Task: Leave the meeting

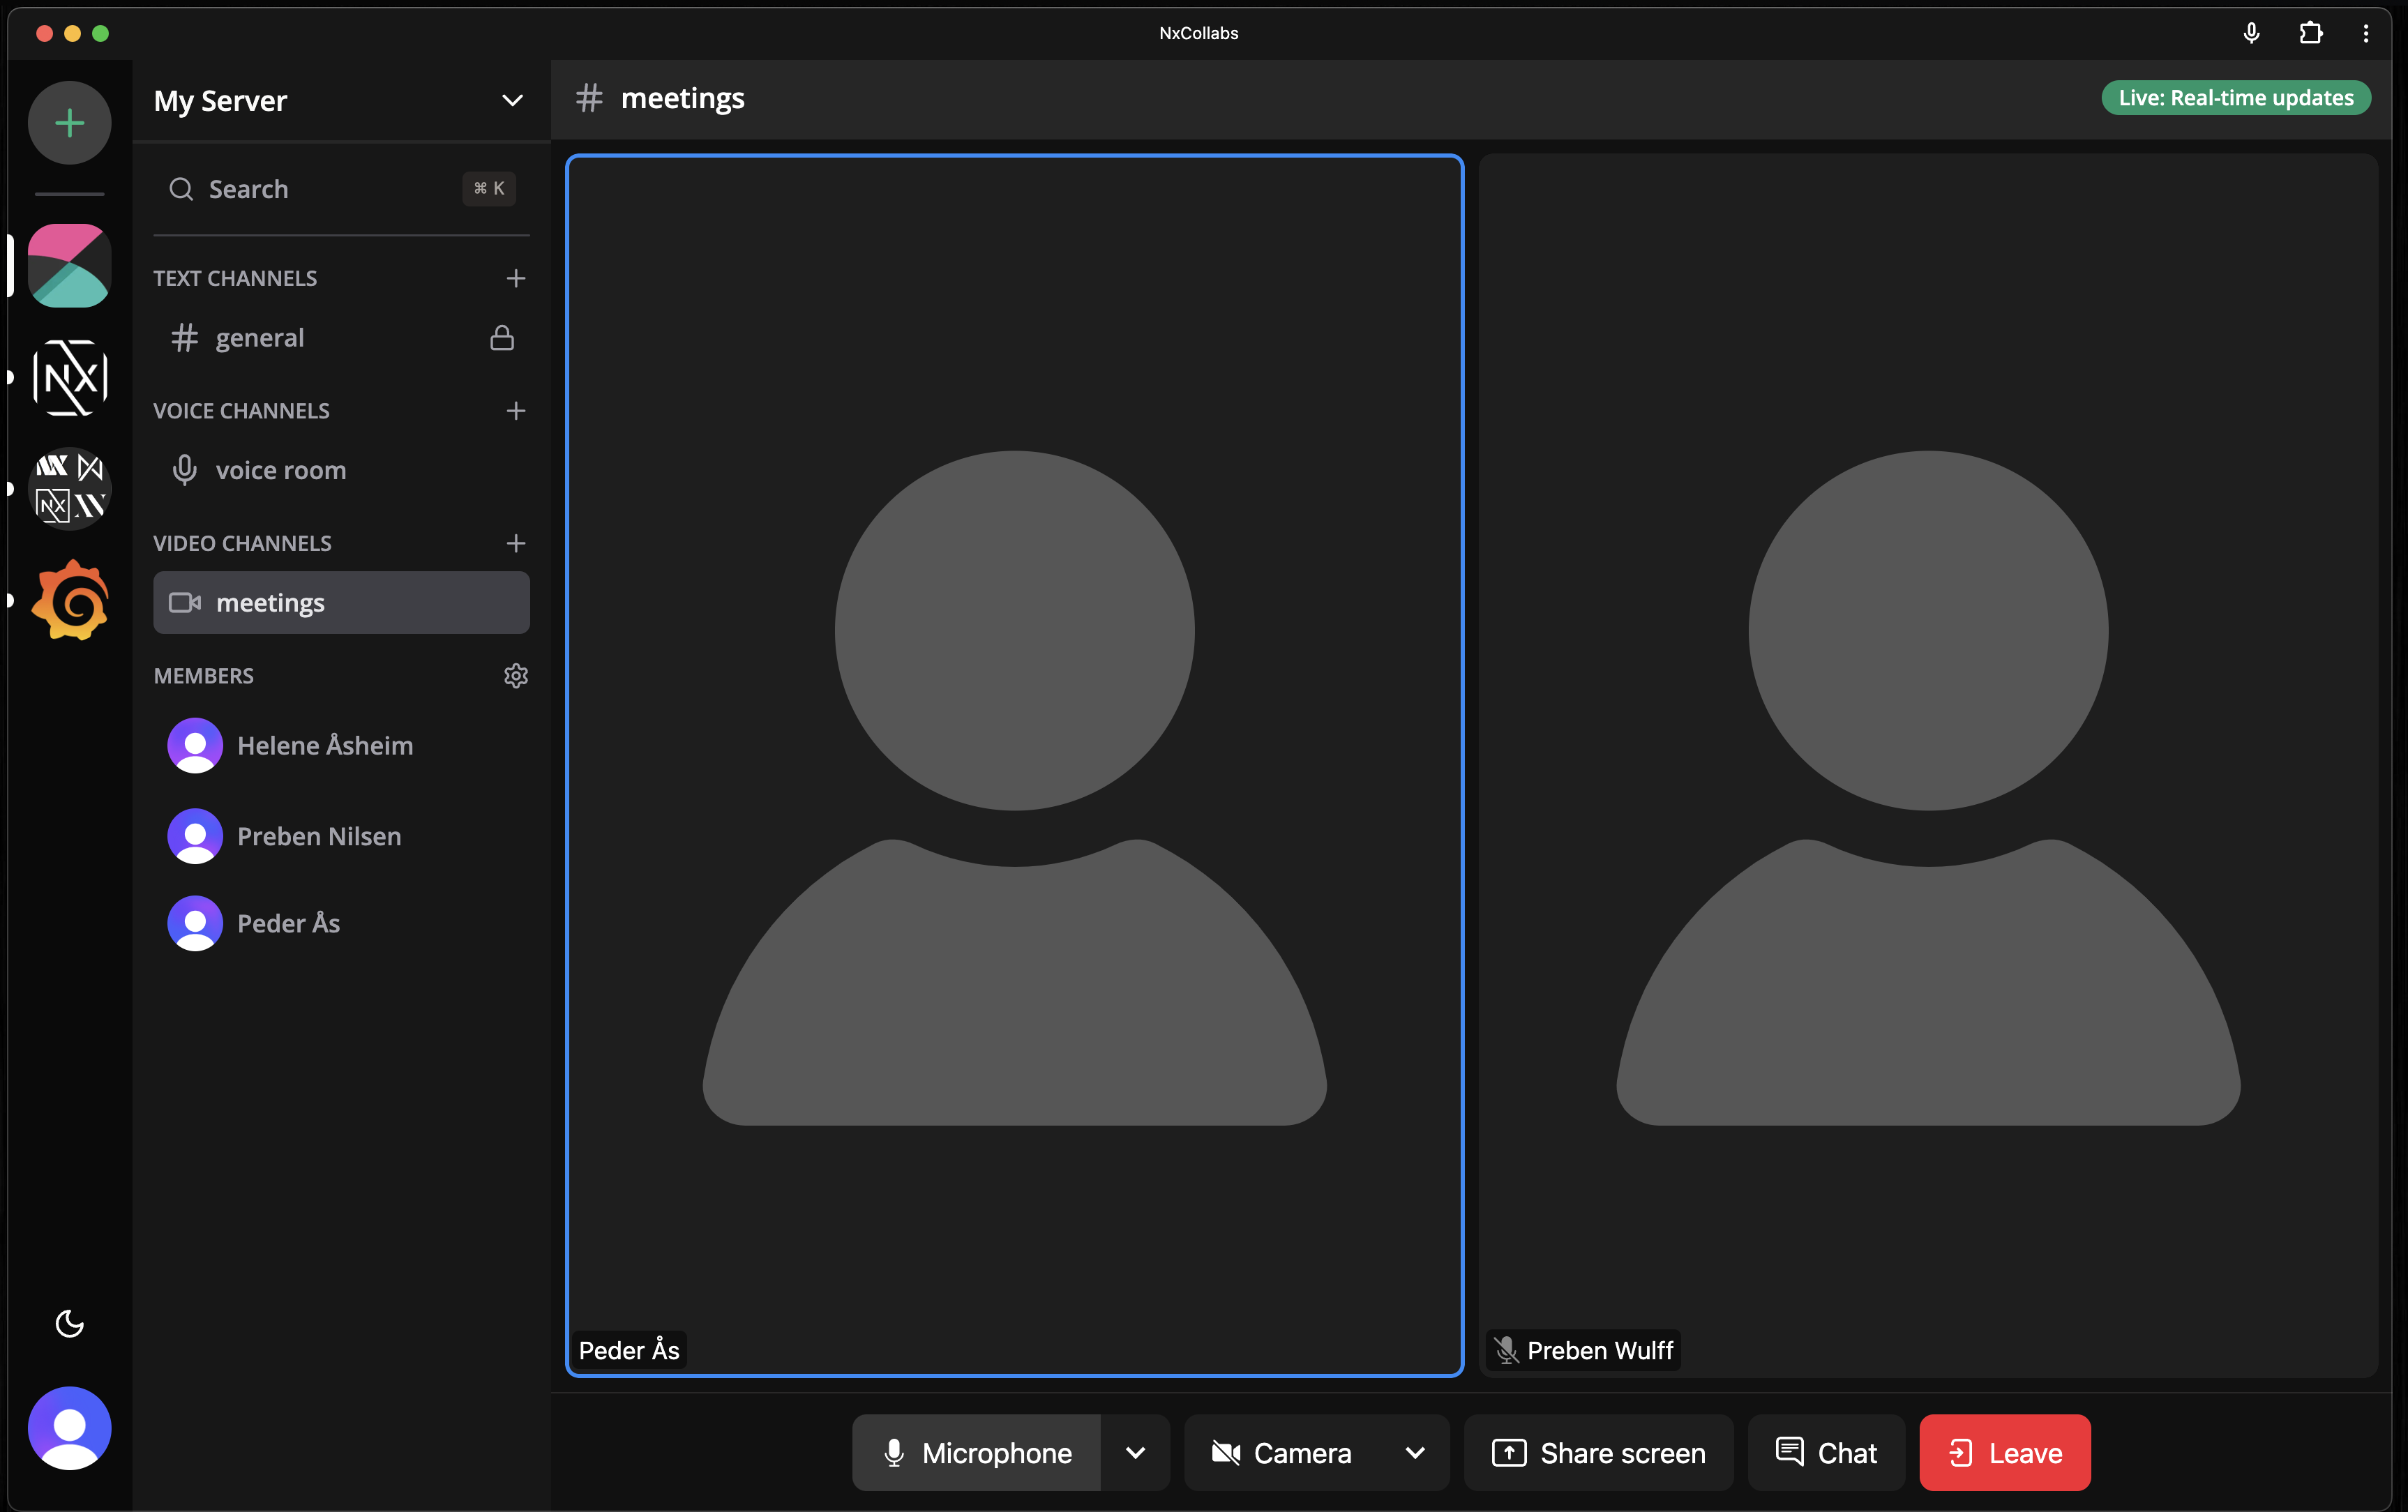Action: [x=2004, y=1452]
